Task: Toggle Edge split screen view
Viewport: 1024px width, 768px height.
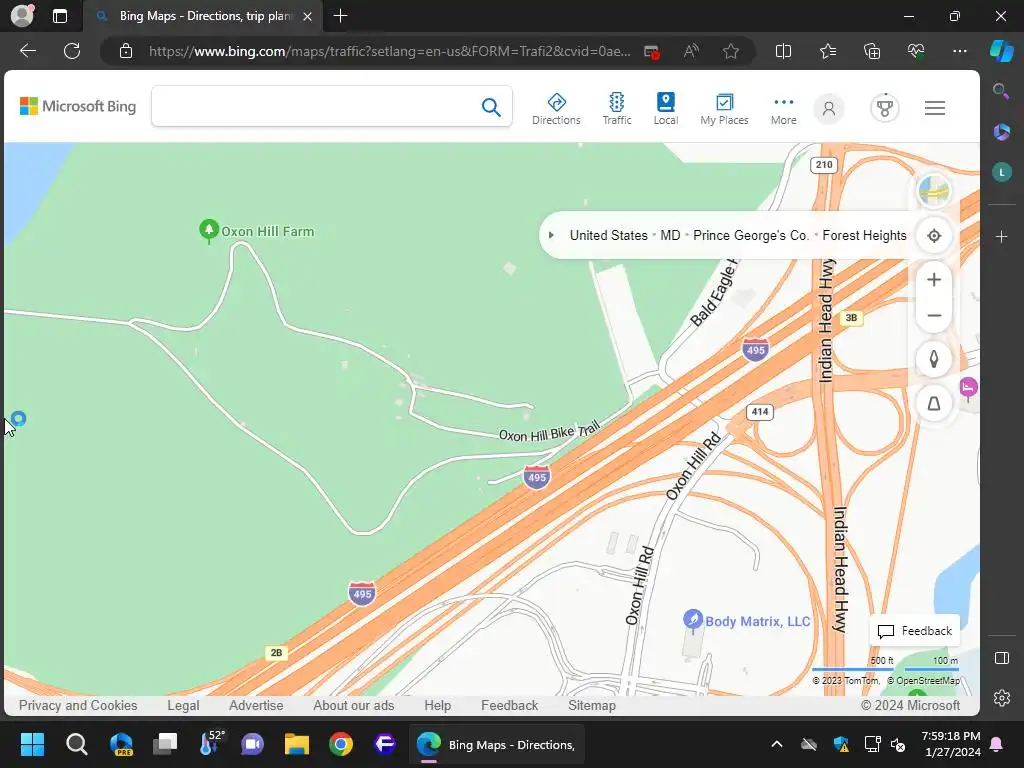Action: [x=783, y=51]
